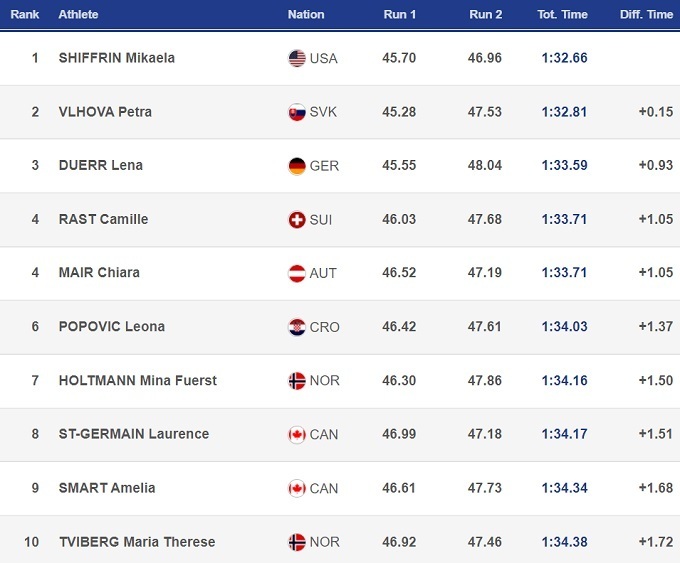Click the Diff. Time column header
Viewport: 680px width, 563px height.
646,15
